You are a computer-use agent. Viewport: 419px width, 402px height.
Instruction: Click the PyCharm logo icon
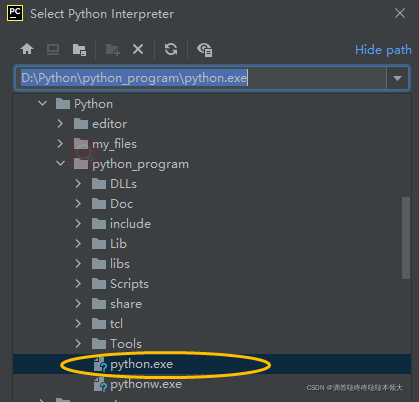click(x=15, y=13)
